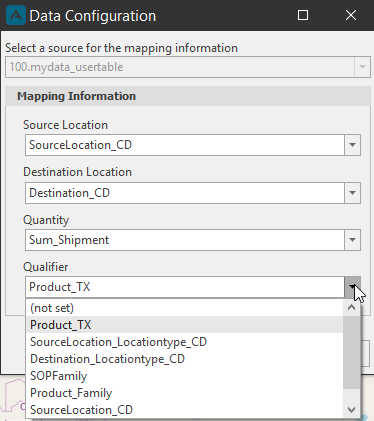Viewport: 374px width, 421px height.
Task: Select Destination_Locationtype_CD list option
Action: [184, 359]
